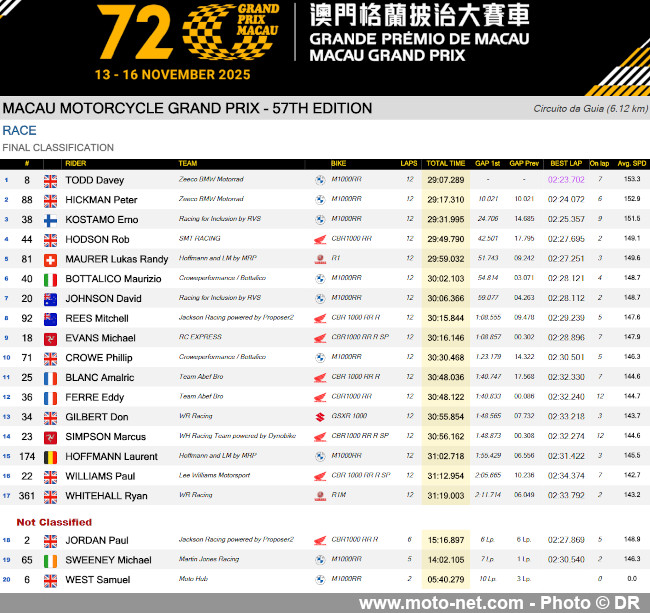Click the 13 - 16 NOVEMBER 2025 date
650x613 pixels.
tap(172, 75)
